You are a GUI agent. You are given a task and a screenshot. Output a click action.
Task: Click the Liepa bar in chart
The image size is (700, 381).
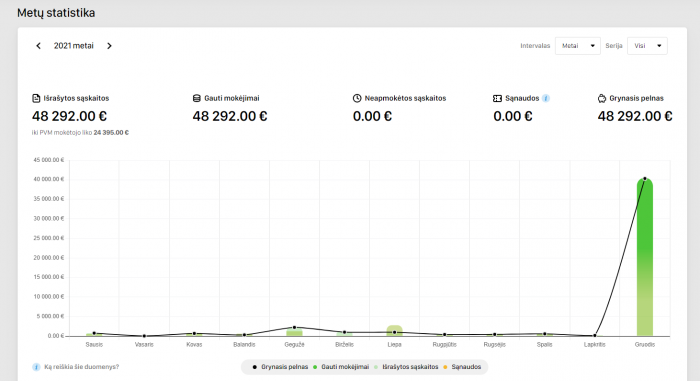click(394, 331)
